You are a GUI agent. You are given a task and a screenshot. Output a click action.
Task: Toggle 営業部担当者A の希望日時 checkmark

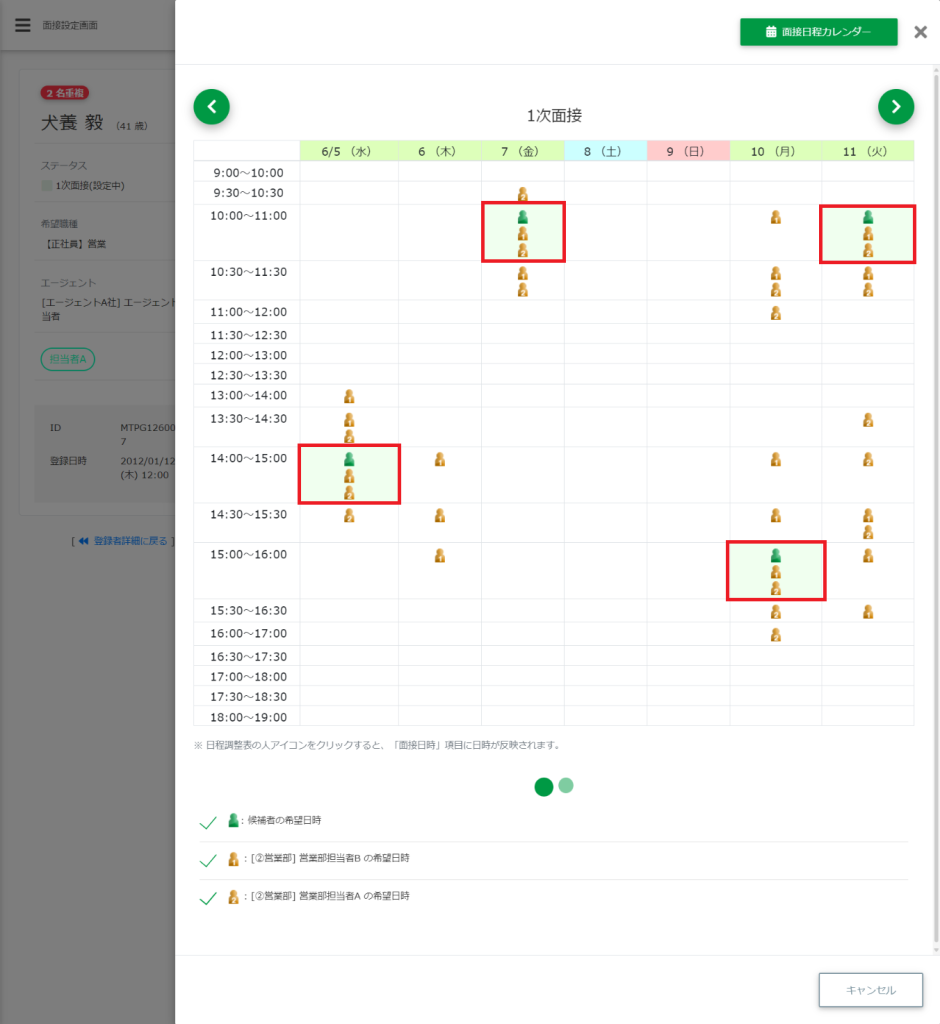[208, 898]
